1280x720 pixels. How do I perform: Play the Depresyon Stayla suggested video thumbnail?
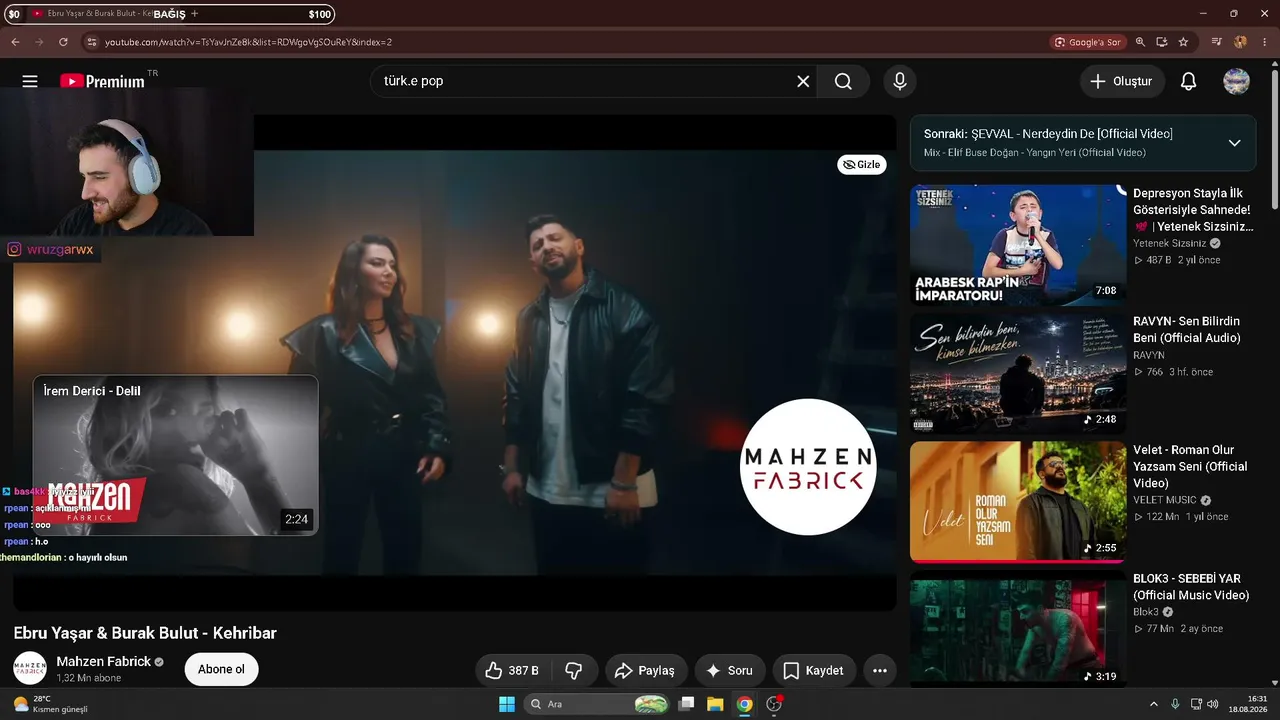1018,245
